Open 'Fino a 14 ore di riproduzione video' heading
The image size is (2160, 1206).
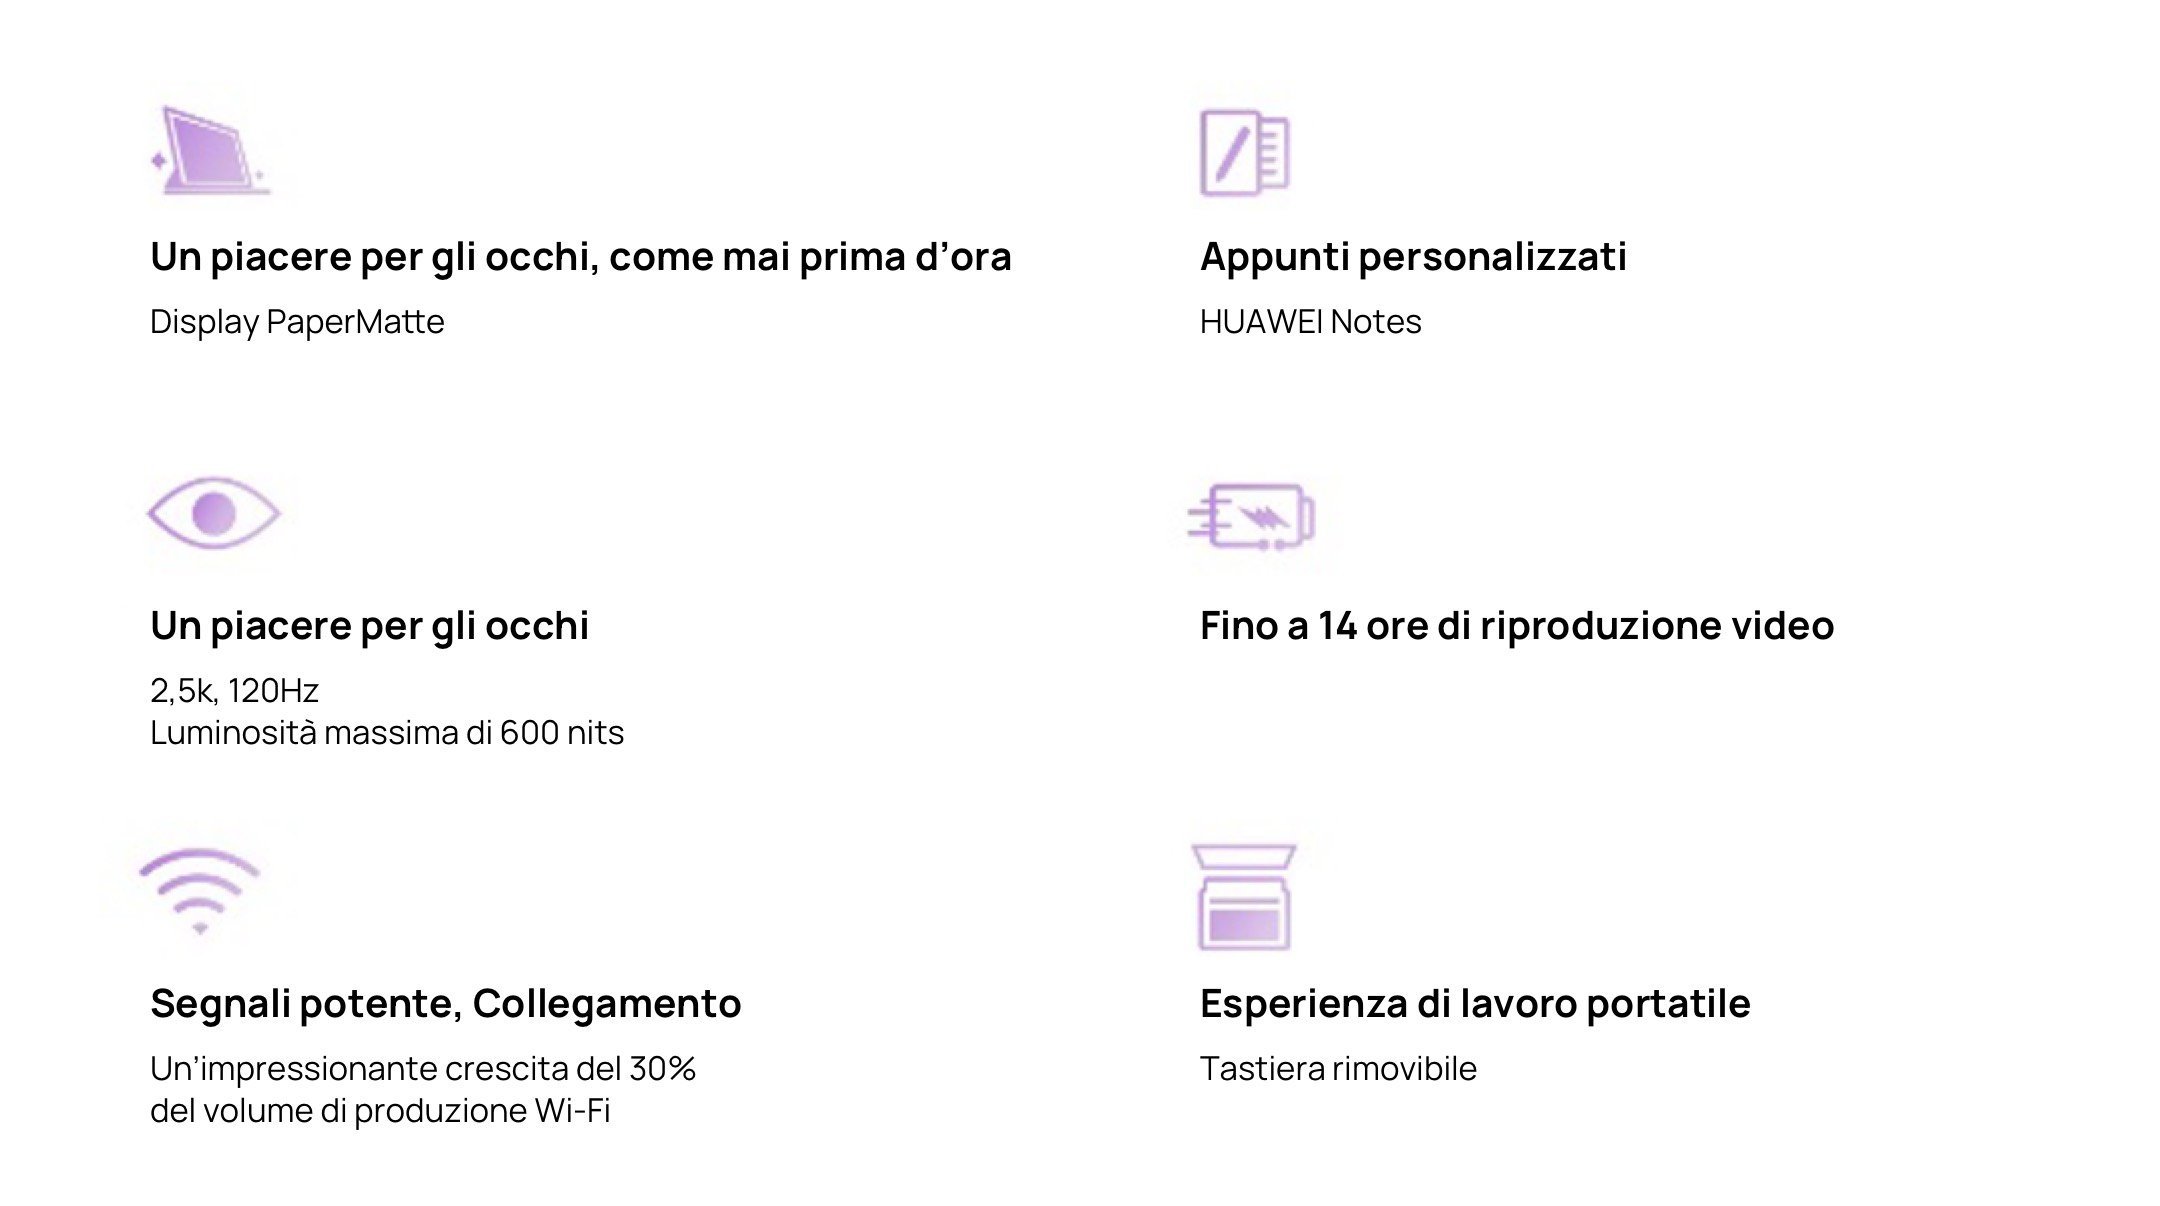1517,626
